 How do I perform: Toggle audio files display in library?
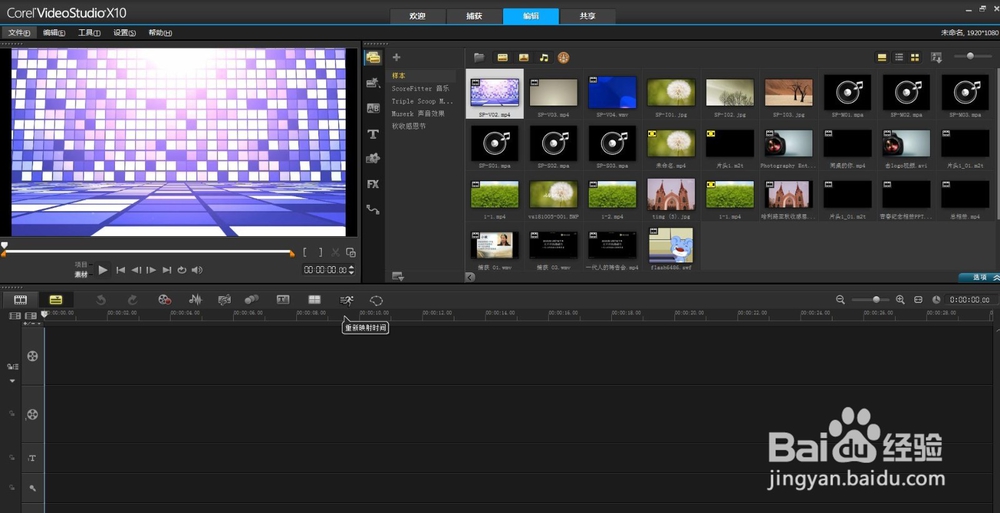click(544, 57)
